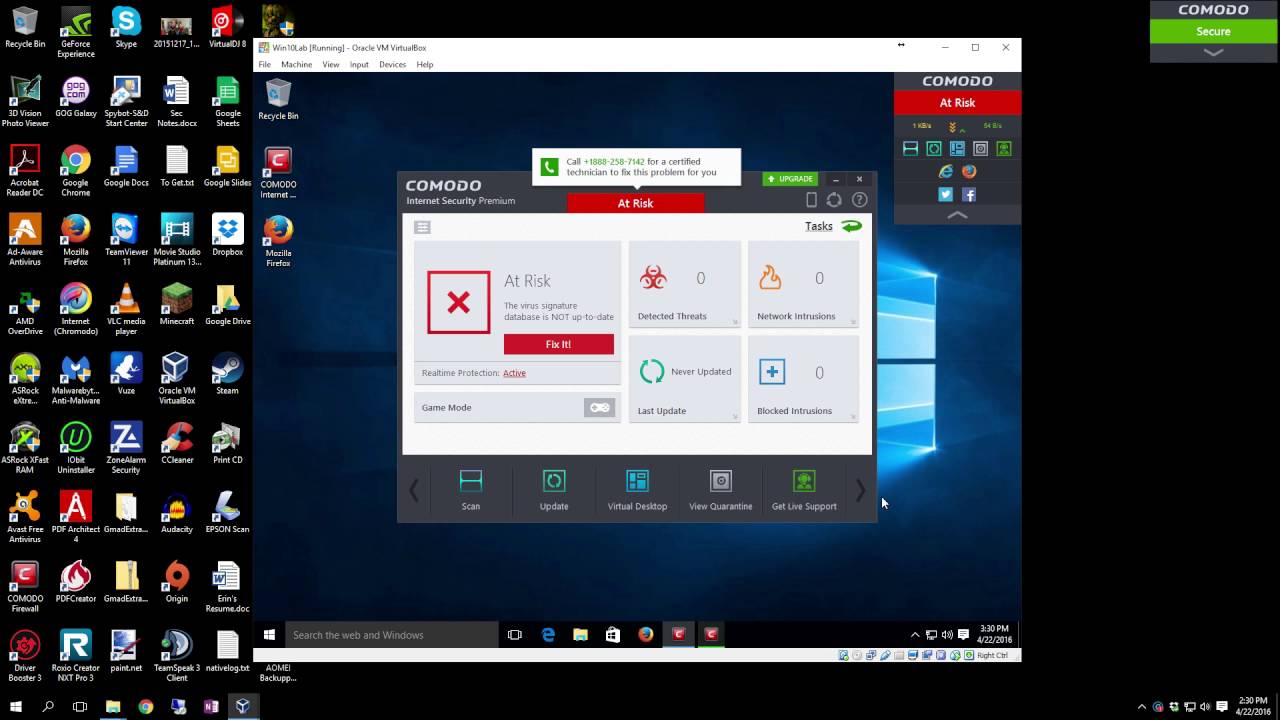
Task: Click Detected Threats biohazard tile
Action: click(685, 284)
